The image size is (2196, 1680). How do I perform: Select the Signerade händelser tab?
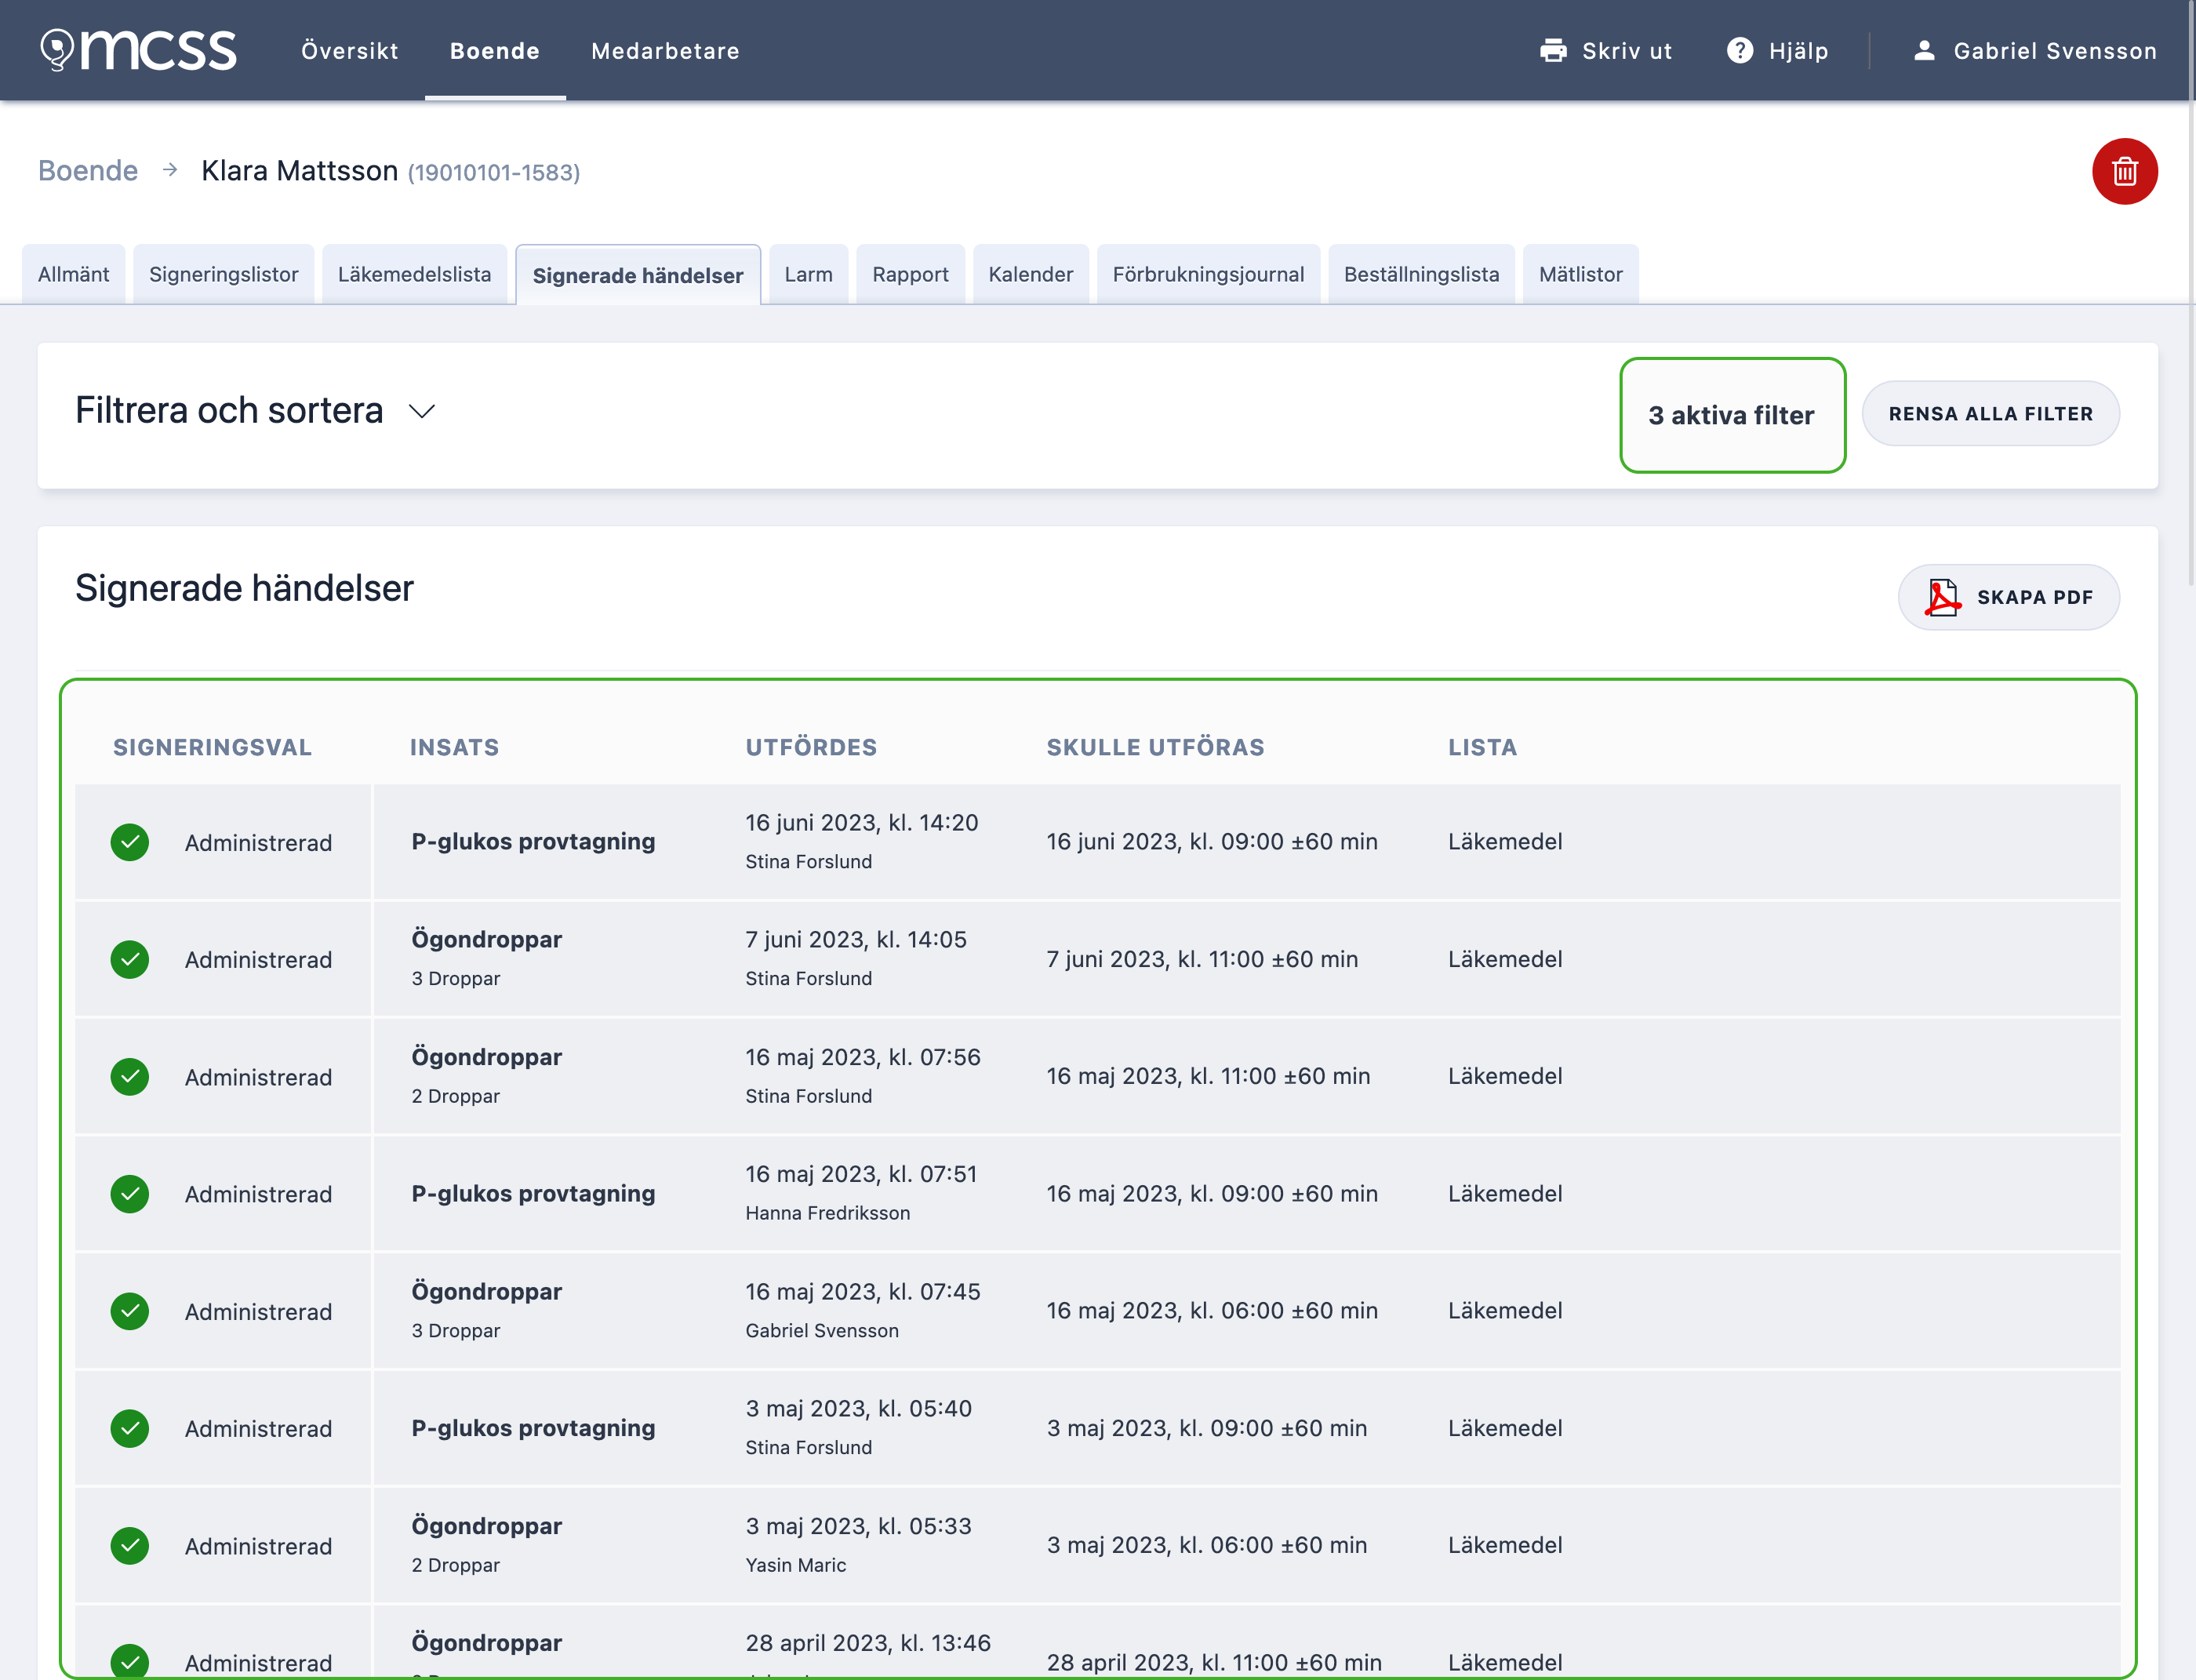(638, 275)
